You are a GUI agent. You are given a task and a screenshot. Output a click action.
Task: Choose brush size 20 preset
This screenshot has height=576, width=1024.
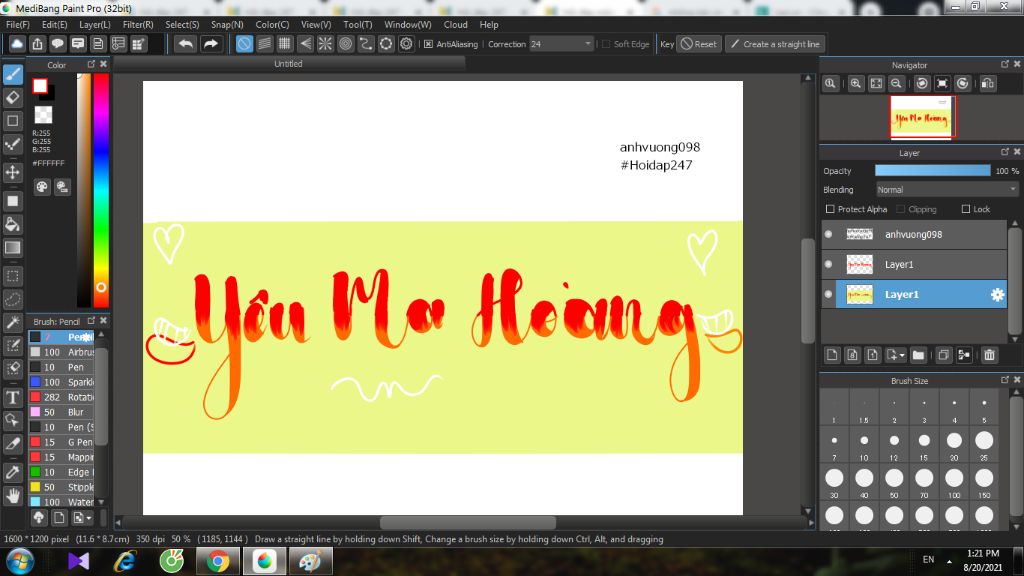(x=954, y=444)
